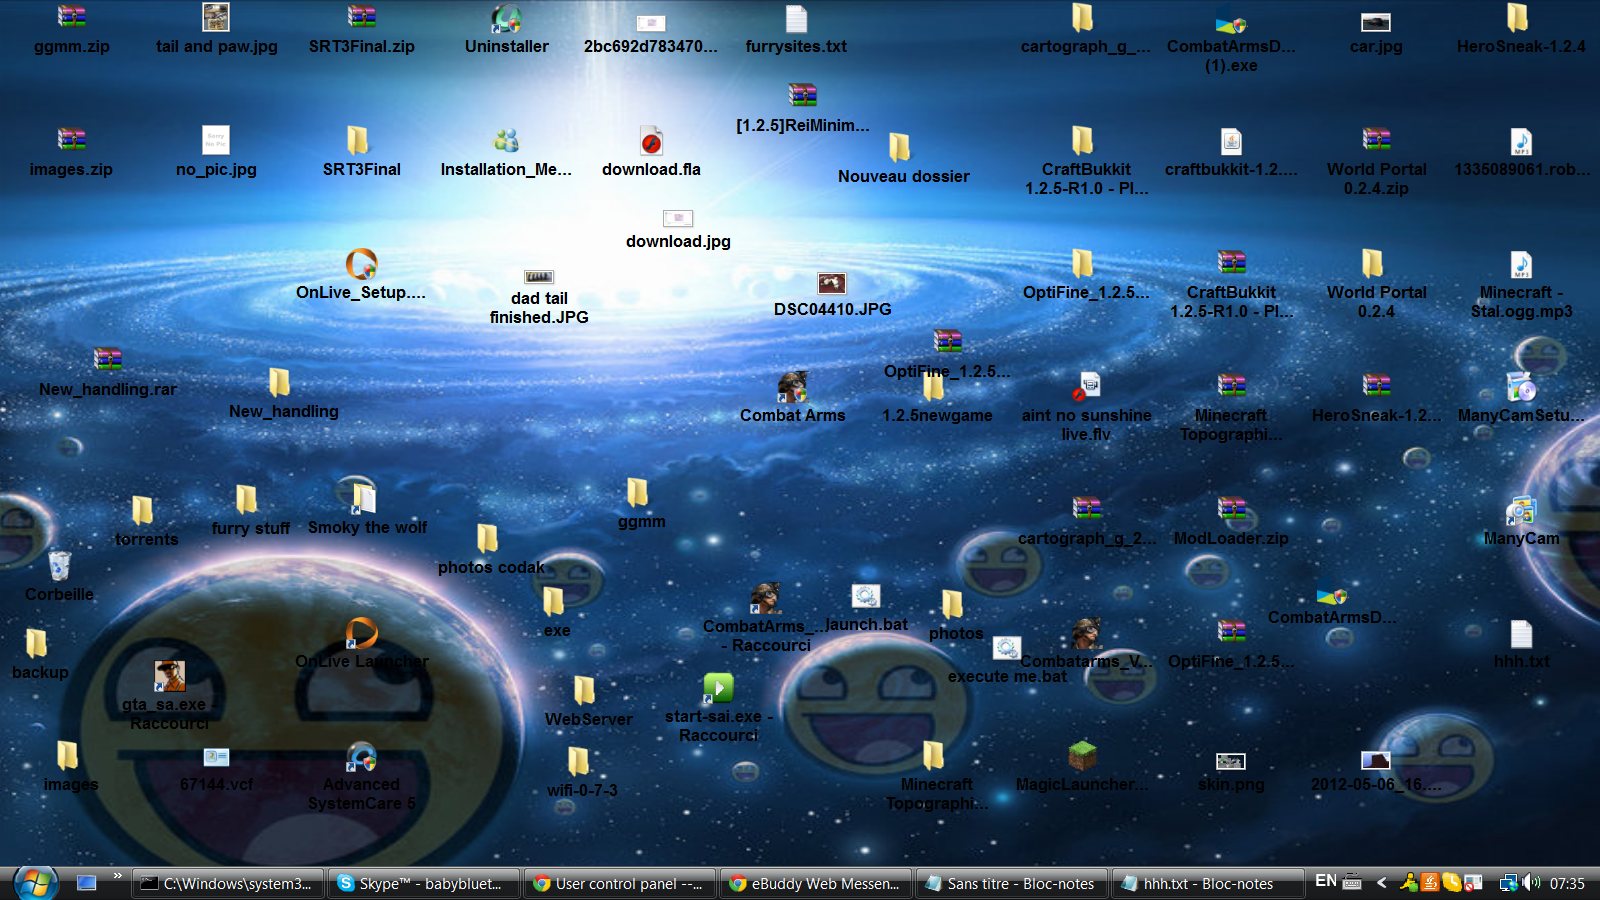Run the OnLive_Setup installer icon

coord(361,264)
